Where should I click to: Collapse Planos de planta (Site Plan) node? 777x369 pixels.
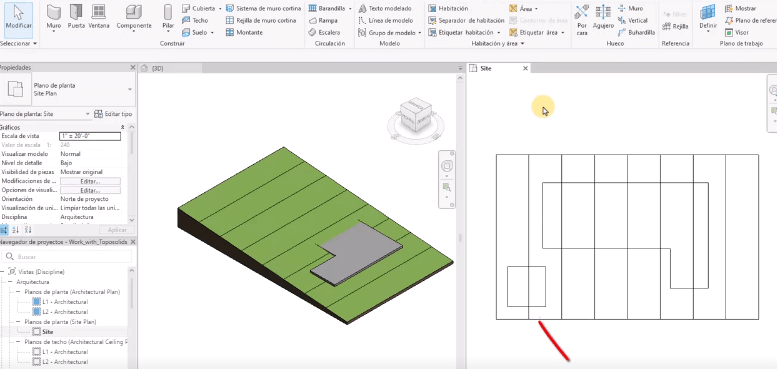pyautogui.click(x=19, y=322)
